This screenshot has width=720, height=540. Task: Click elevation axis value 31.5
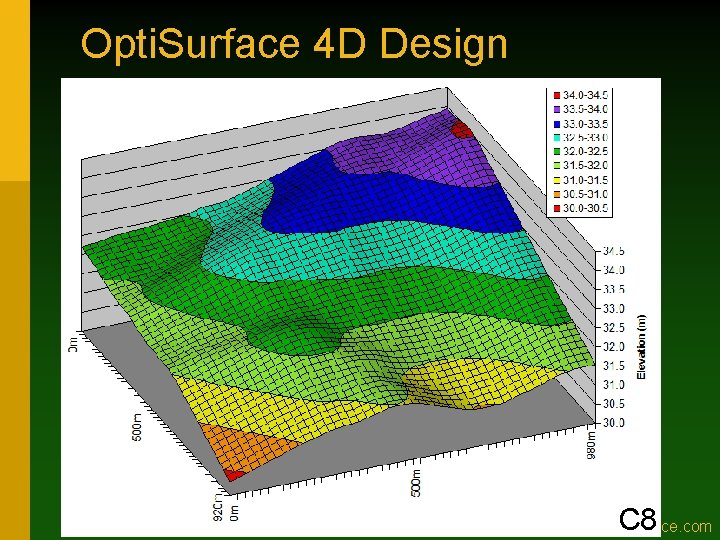click(x=613, y=366)
